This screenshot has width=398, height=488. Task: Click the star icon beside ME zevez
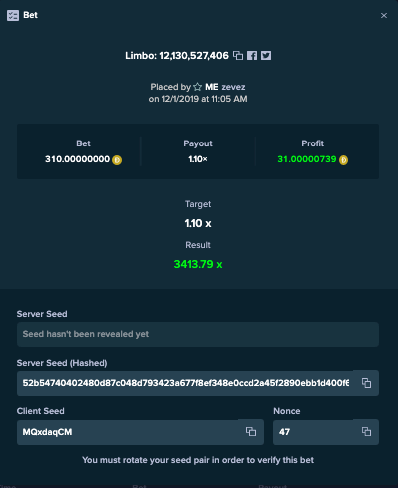[x=197, y=87]
